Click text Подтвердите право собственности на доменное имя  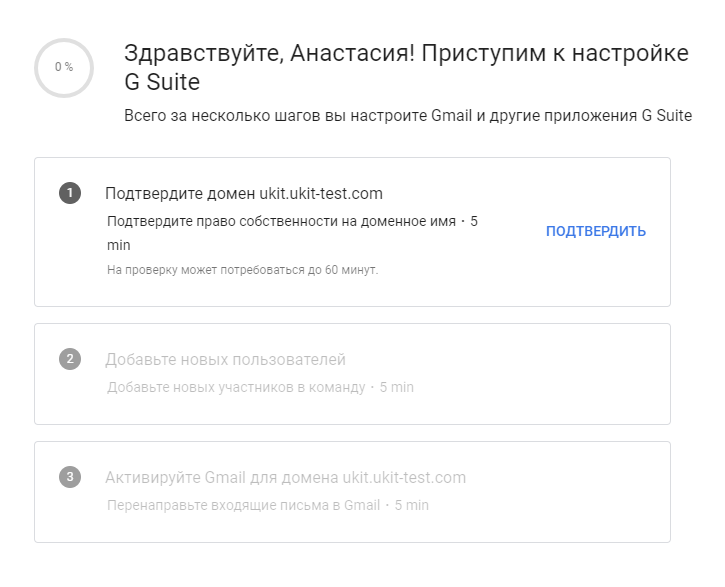point(281,221)
